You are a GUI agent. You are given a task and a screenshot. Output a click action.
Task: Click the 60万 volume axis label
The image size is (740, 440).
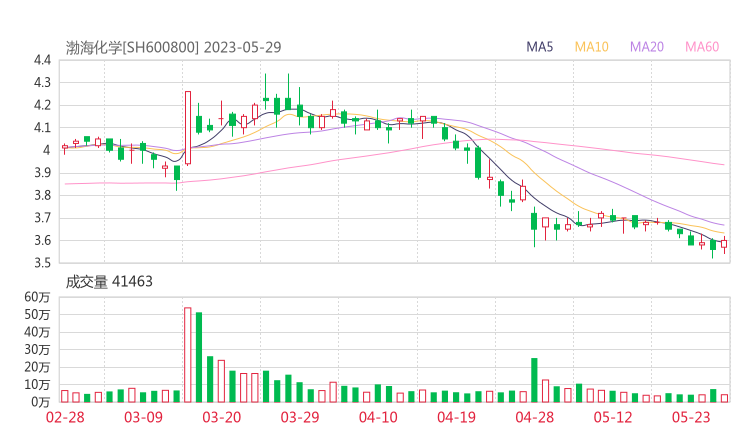pos(37,297)
